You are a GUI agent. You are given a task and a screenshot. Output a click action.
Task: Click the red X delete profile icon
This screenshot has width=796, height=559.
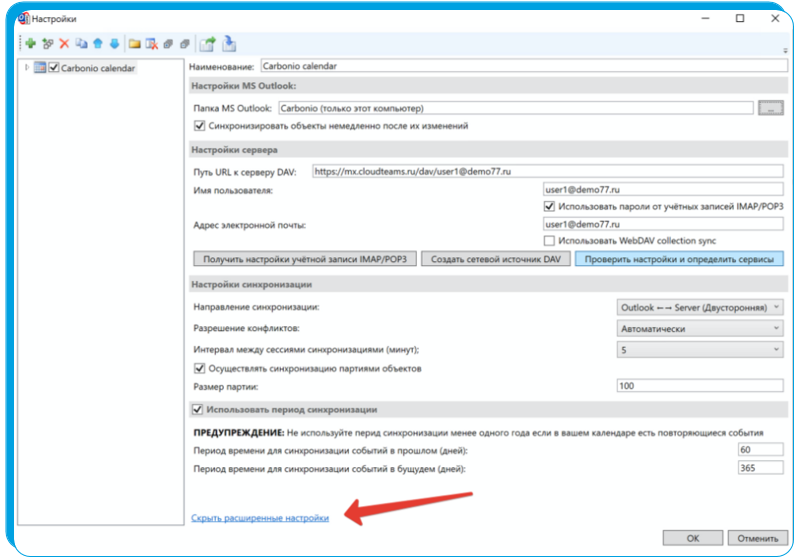(64, 44)
